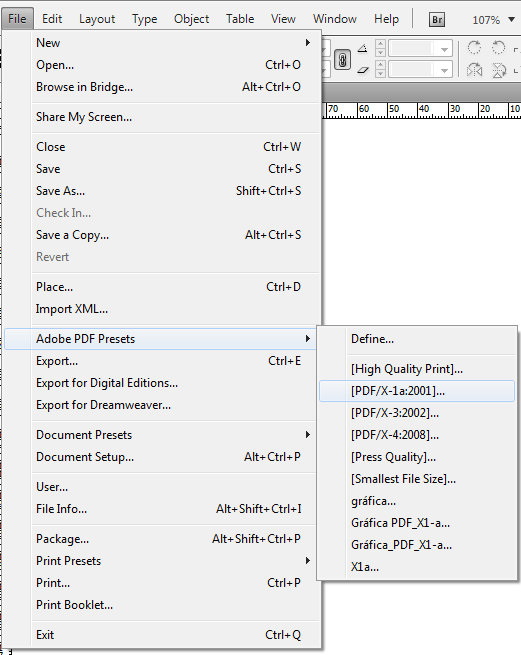
Task: Click the rotation angle icon
Action: pos(363,48)
